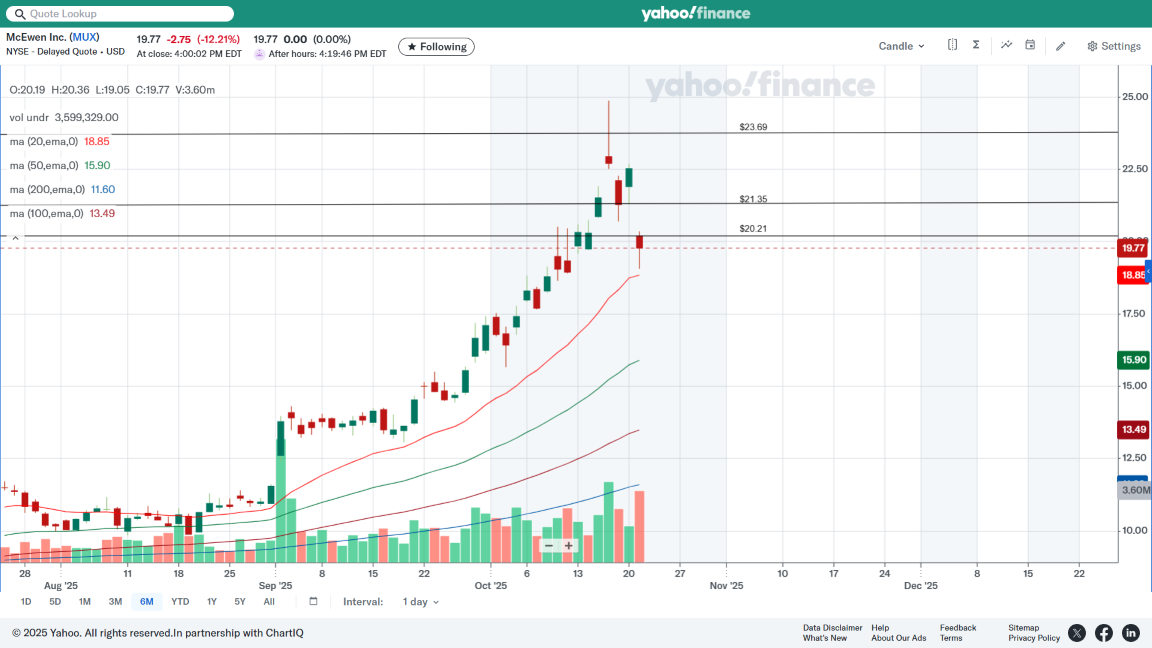The width and height of the screenshot is (1152, 648).
Task: Open the crosshair toggle icon
Action: click(952, 45)
